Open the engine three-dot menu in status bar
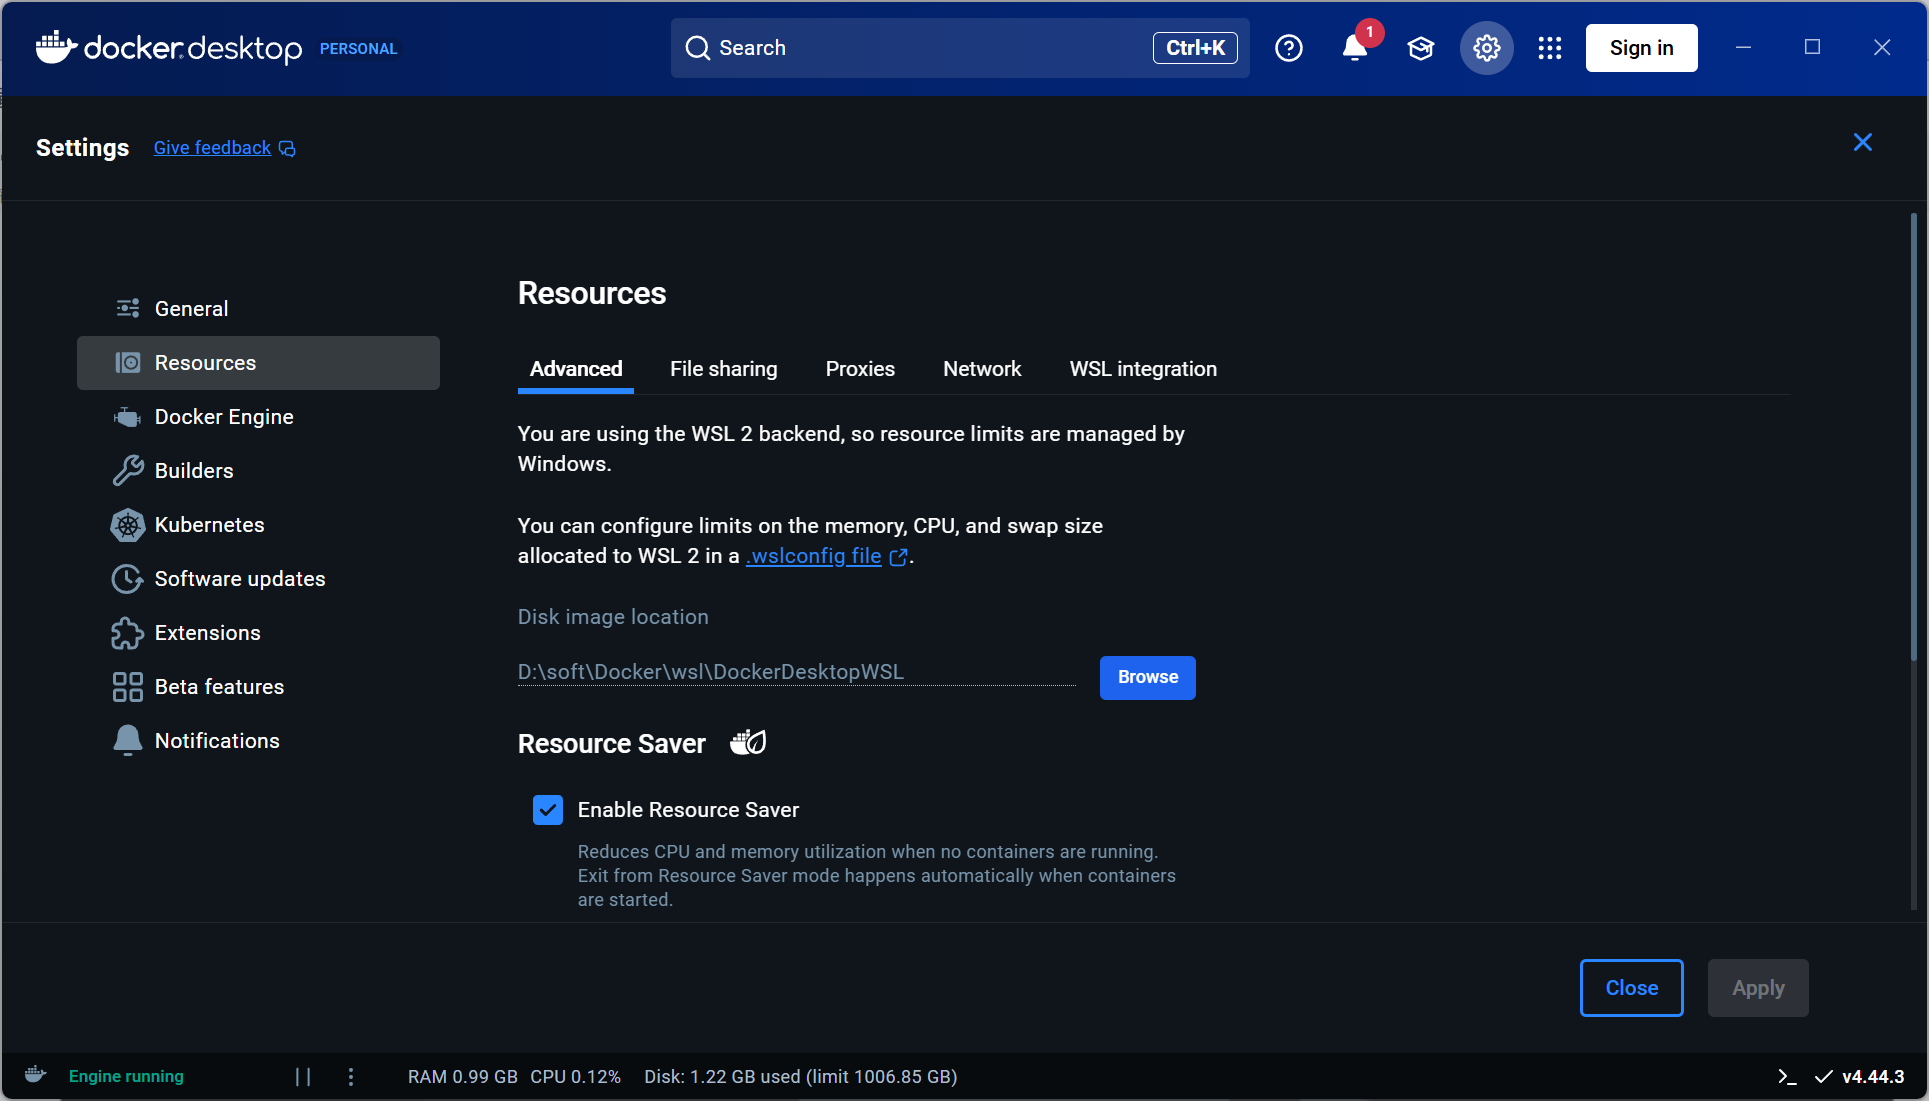This screenshot has height=1101, width=1929. tap(351, 1076)
